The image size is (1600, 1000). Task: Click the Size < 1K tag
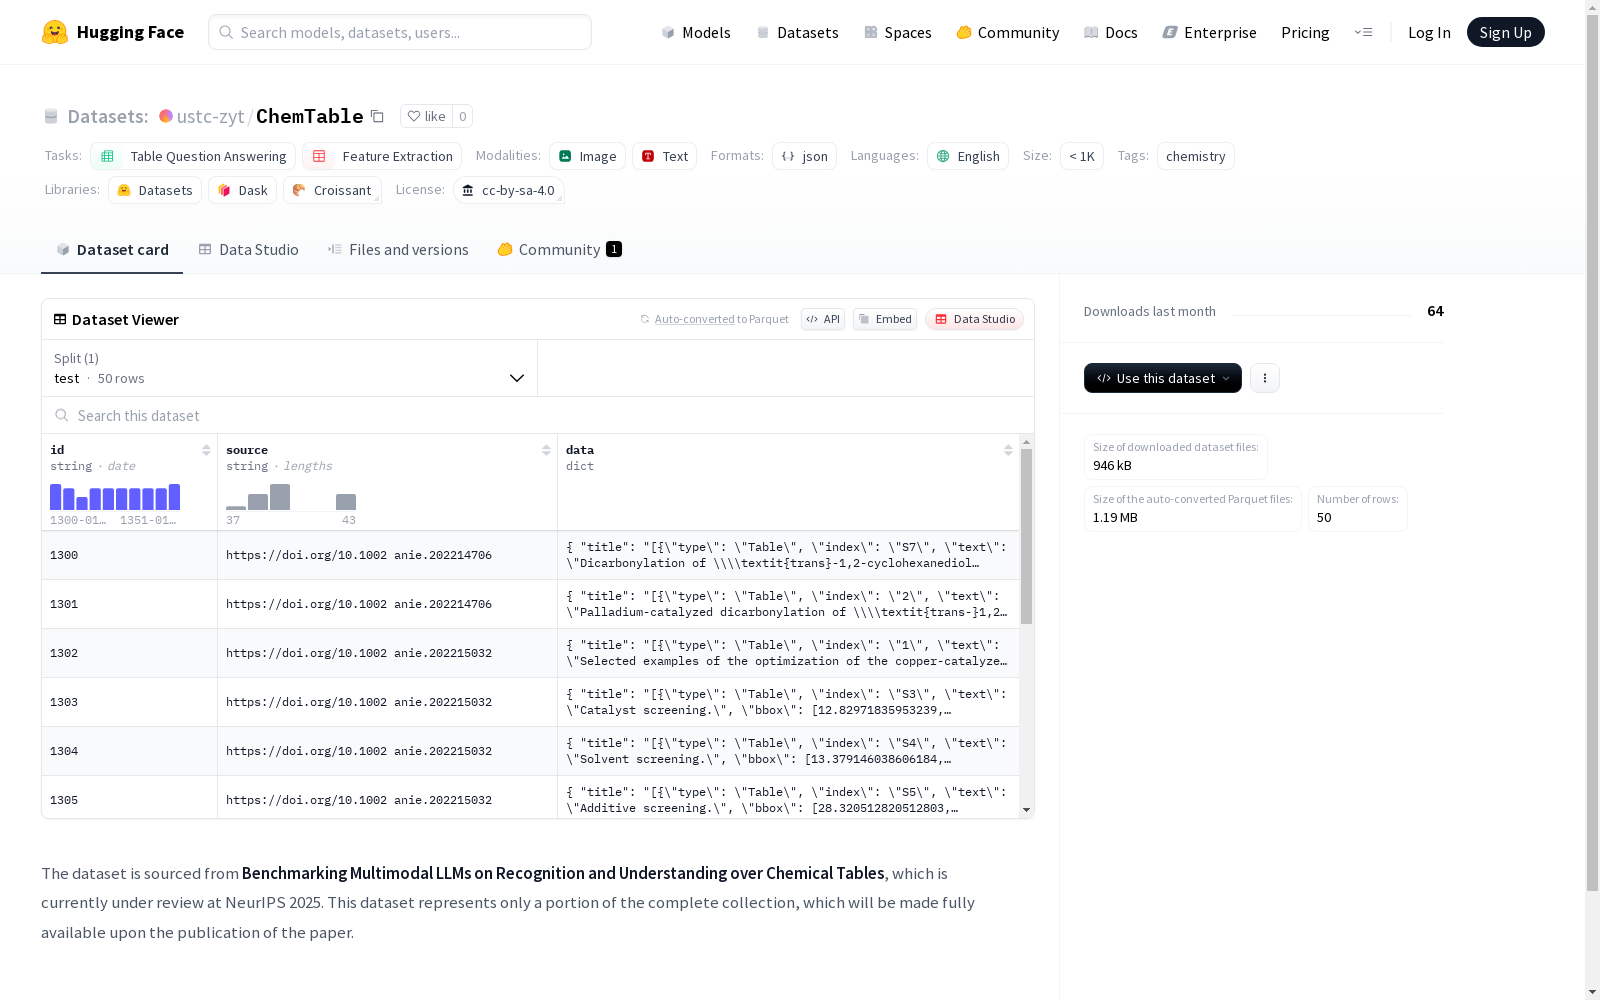click(x=1082, y=156)
